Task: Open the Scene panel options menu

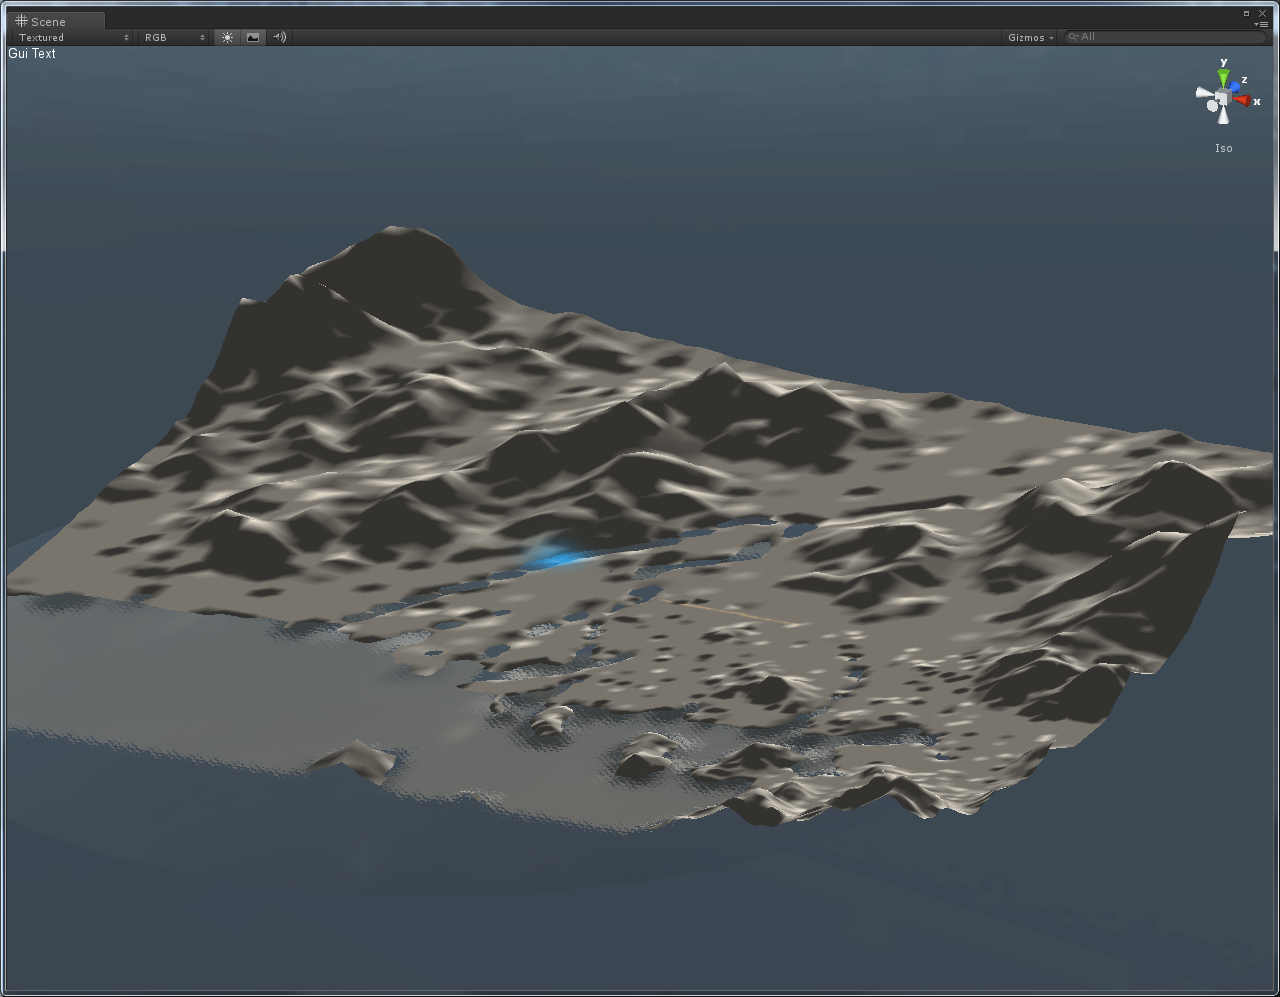Action: (x=1263, y=22)
